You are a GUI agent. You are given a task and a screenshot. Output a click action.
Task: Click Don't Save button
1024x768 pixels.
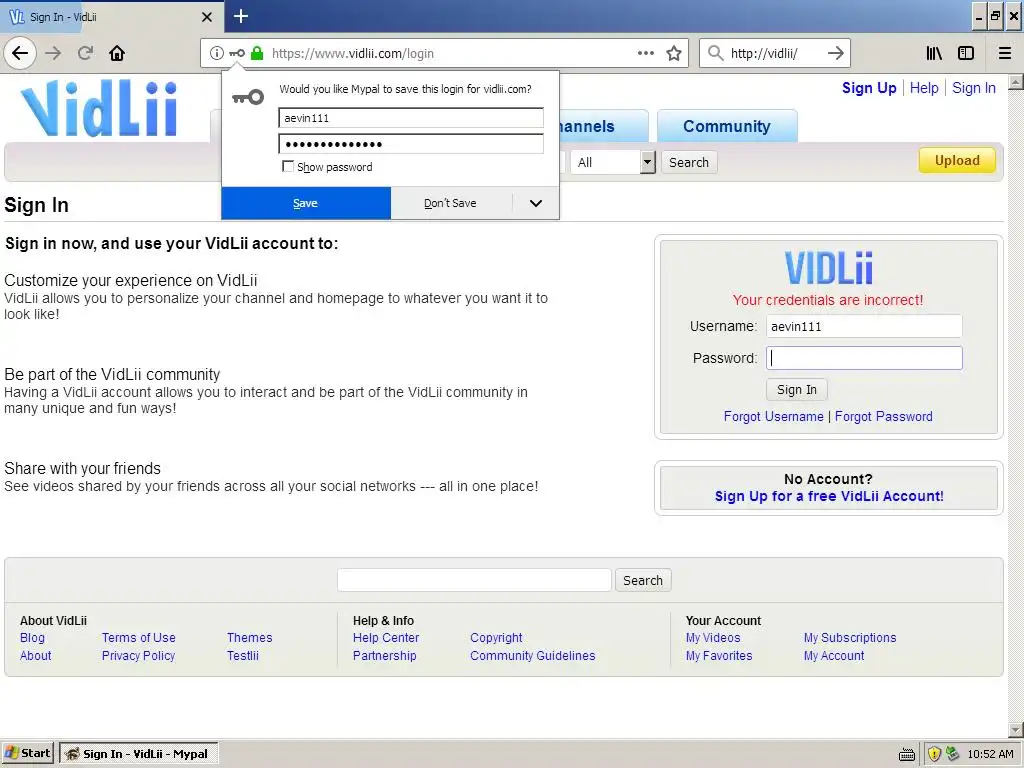pos(451,203)
